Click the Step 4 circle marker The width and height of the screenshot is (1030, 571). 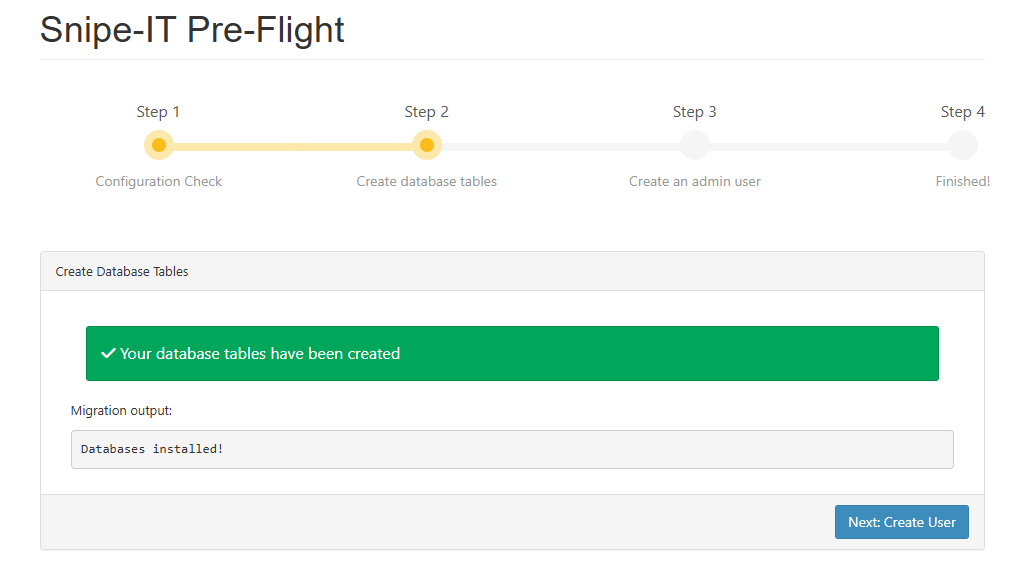click(962, 145)
